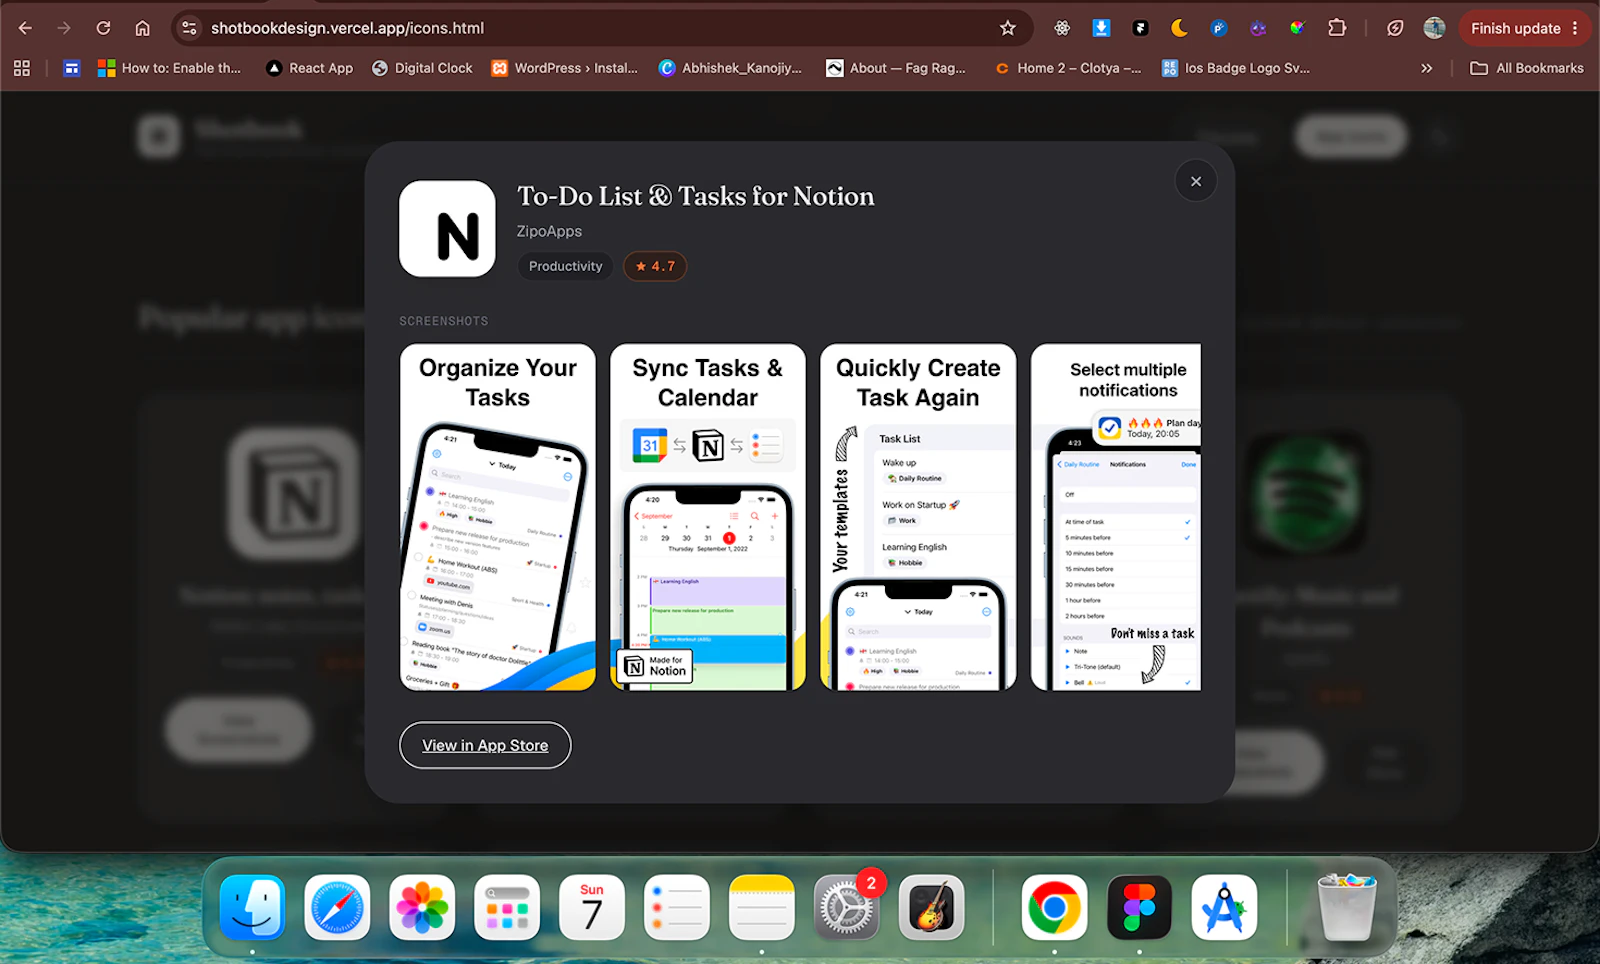The height and width of the screenshot is (964, 1600).
Task: Open the blue download extension icon
Action: coord(1101,28)
